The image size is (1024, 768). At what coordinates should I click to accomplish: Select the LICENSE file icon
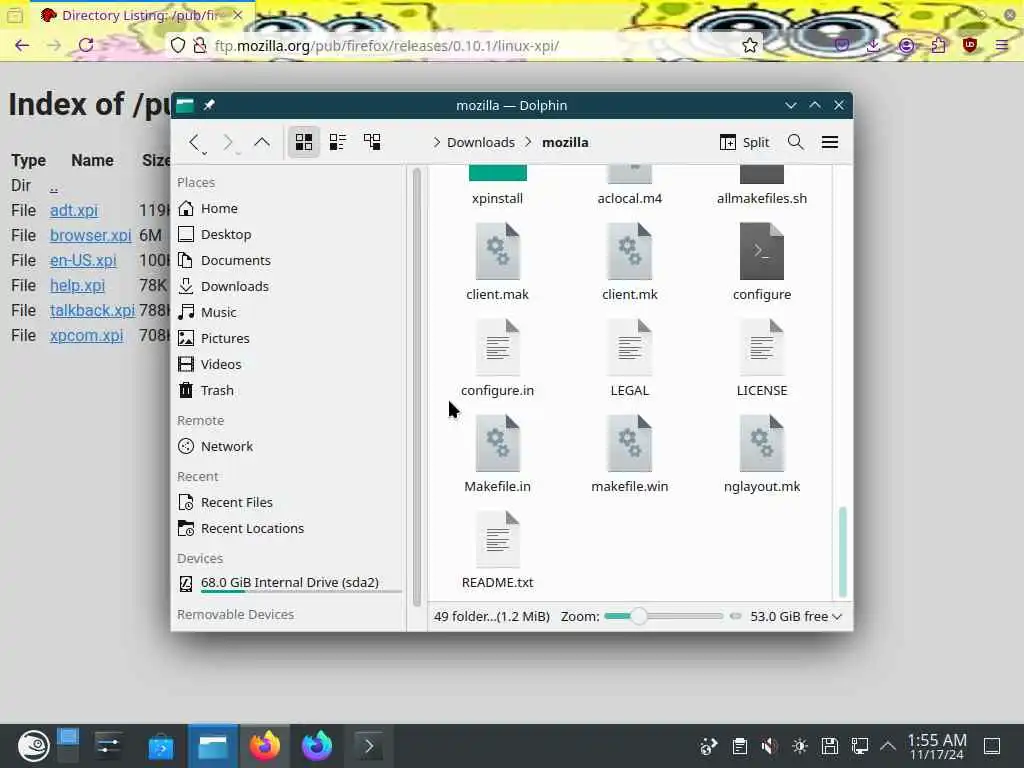coord(761,347)
